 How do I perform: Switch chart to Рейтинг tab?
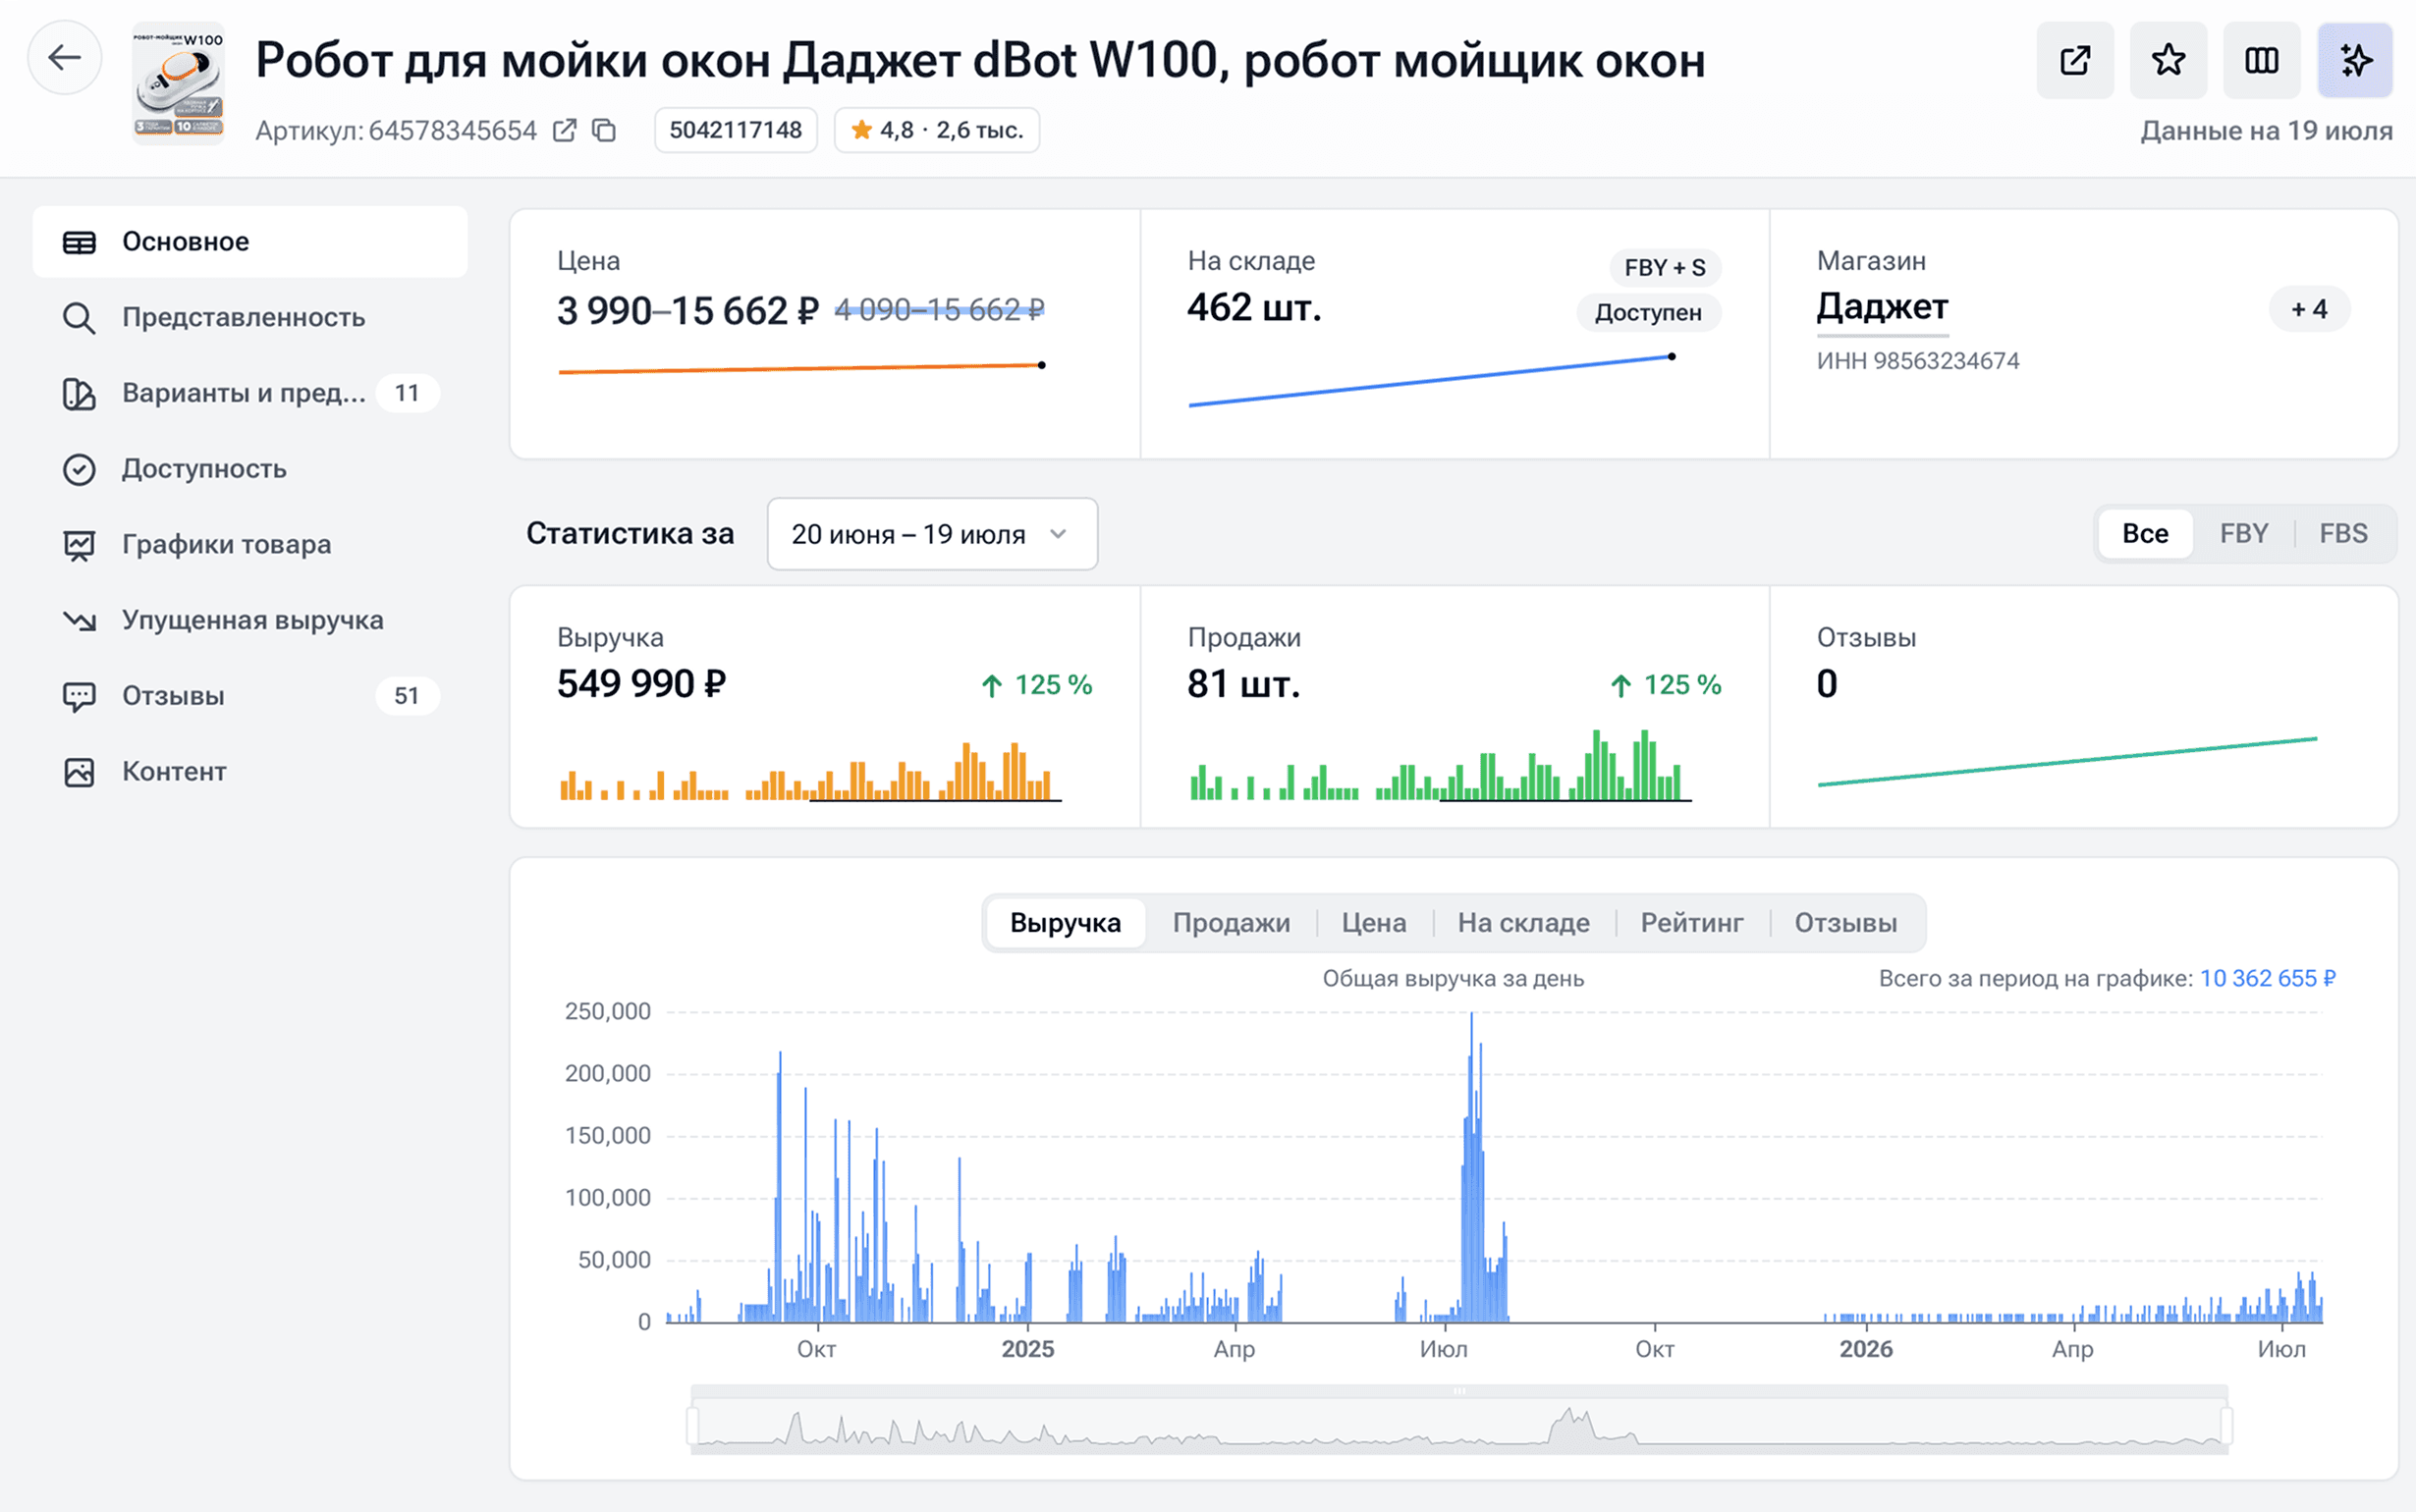[x=1691, y=922]
